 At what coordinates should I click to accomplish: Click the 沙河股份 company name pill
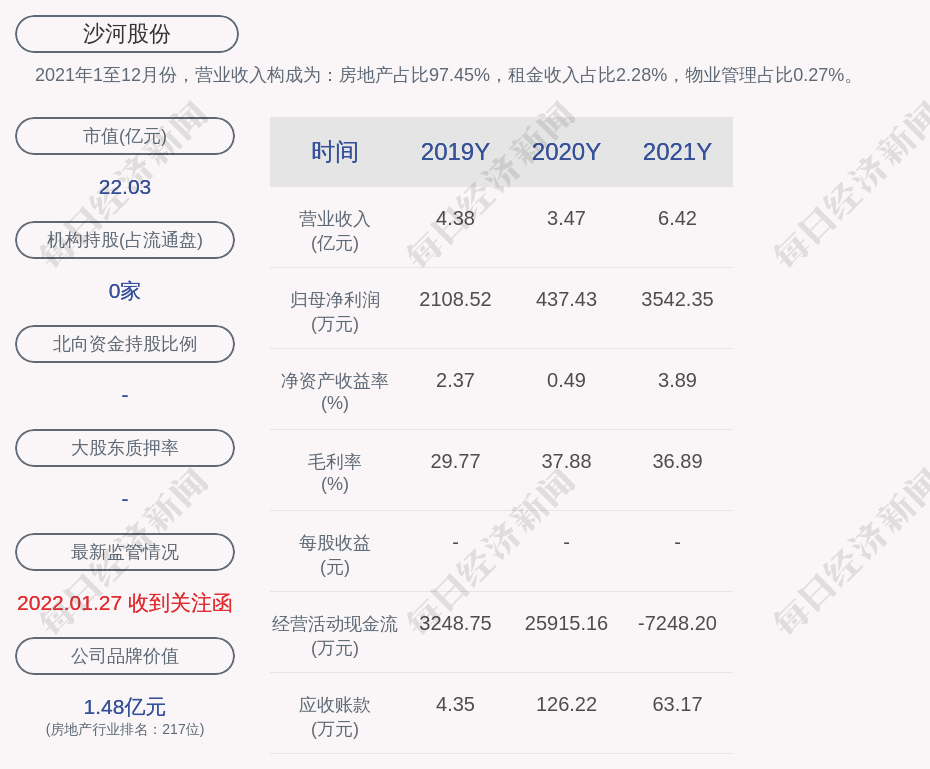pyautogui.click(x=127, y=34)
